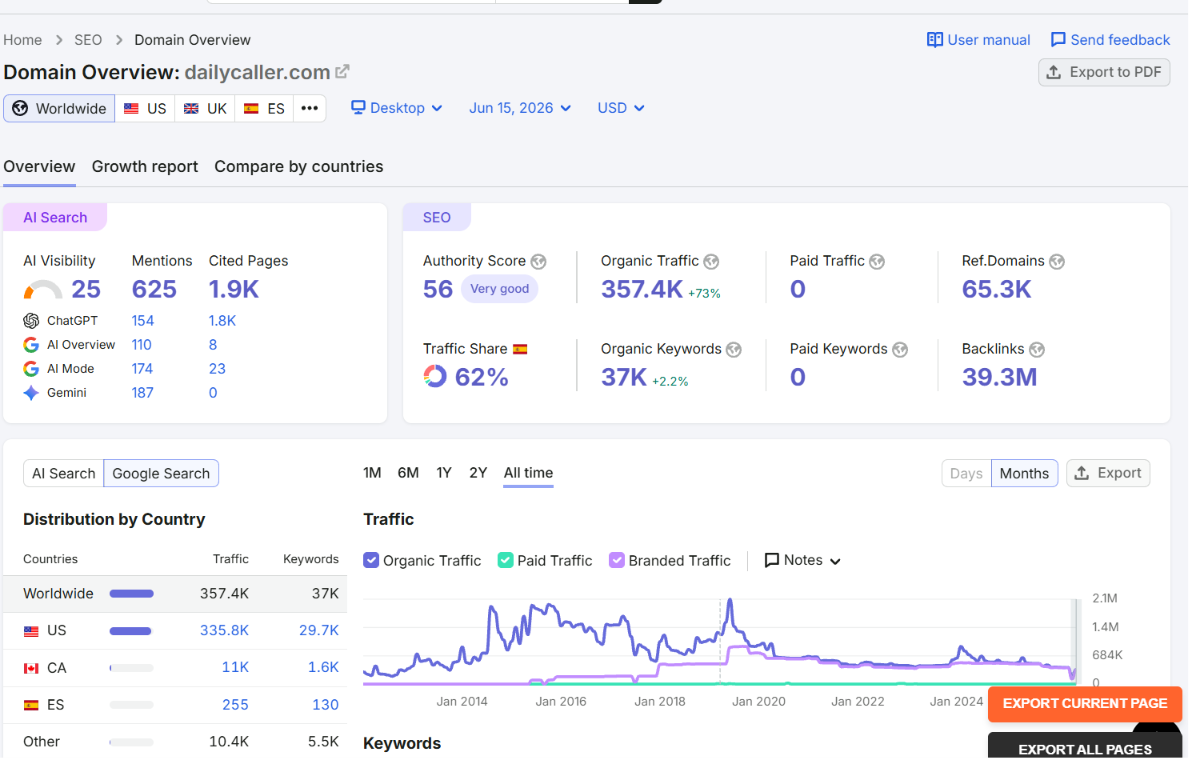The height and width of the screenshot is (758, 1189).
Task: Click the Backlinks value 39.3M
Action: tap(999, 377)
